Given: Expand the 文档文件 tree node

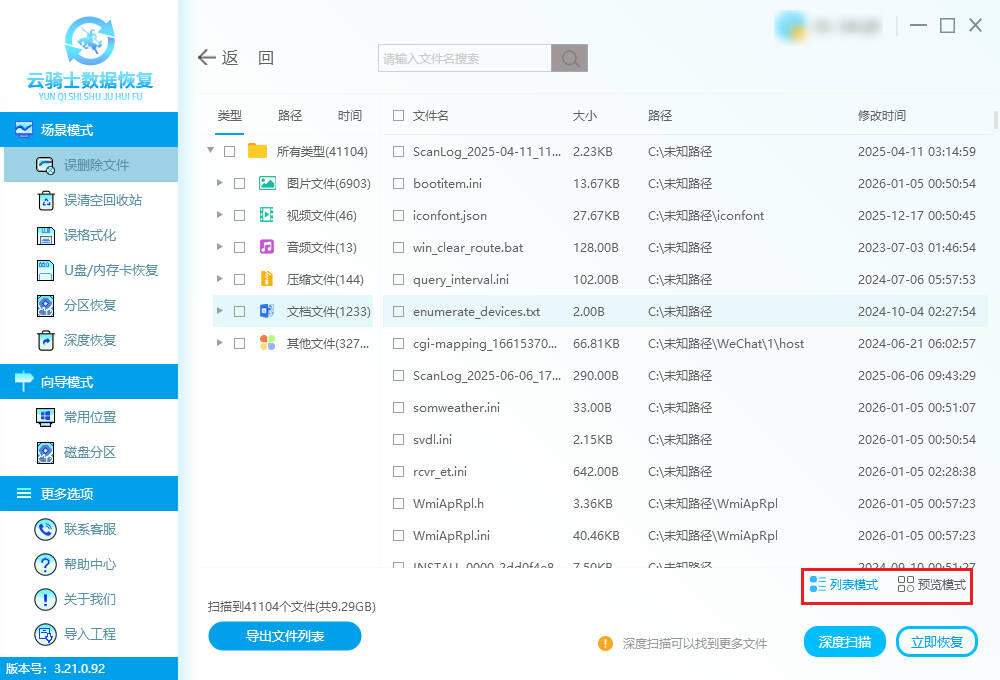Looking at the screenshot, I should 219,311.
